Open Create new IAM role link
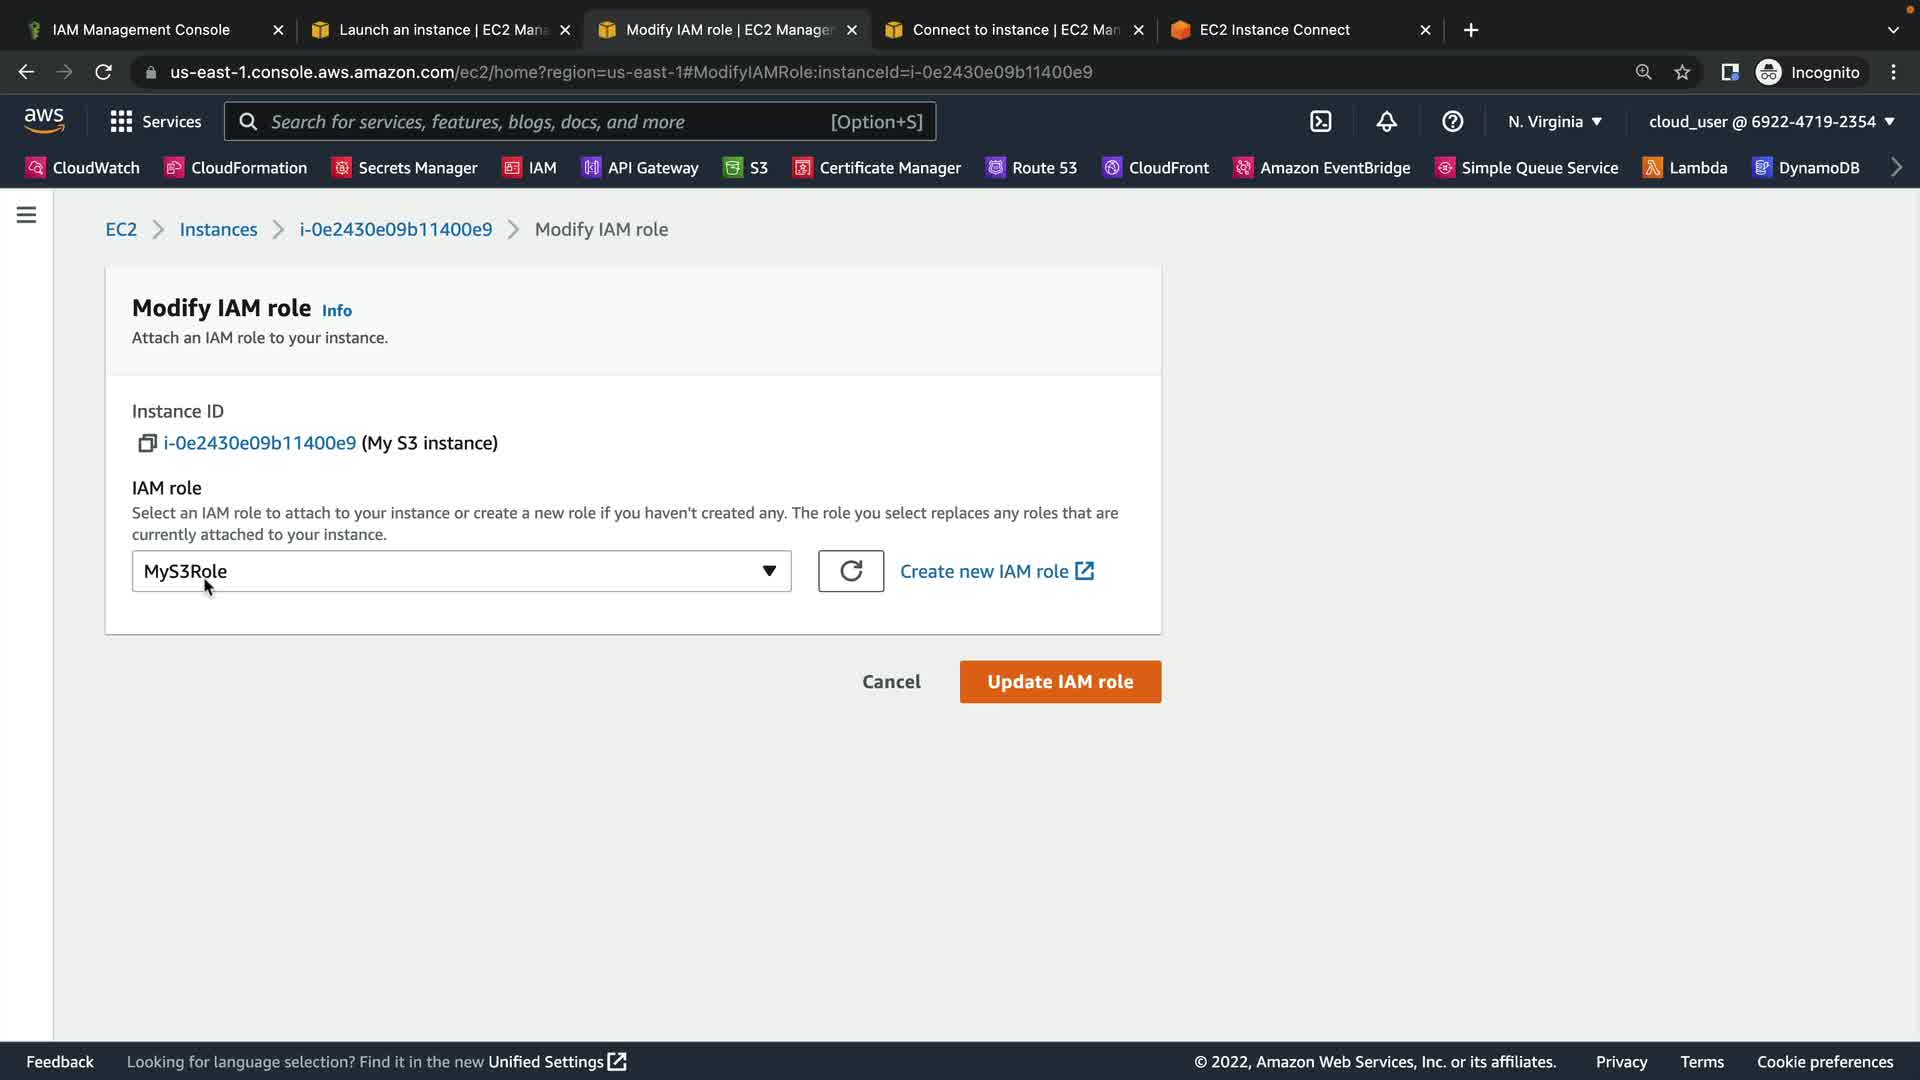The image size is (1920, 1080). coord(996,571)
